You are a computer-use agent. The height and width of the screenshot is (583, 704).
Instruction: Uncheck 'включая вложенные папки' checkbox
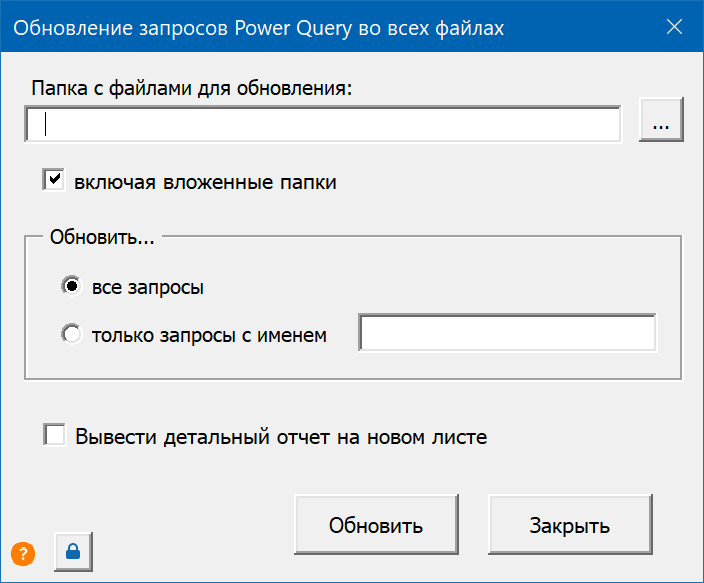[53, 180]
